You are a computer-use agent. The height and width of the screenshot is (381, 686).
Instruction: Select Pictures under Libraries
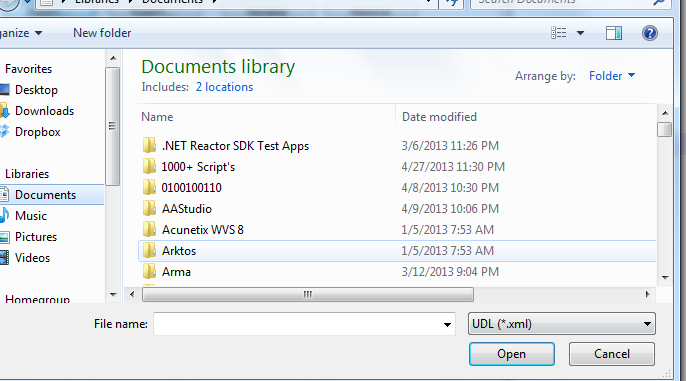point(36,237)
